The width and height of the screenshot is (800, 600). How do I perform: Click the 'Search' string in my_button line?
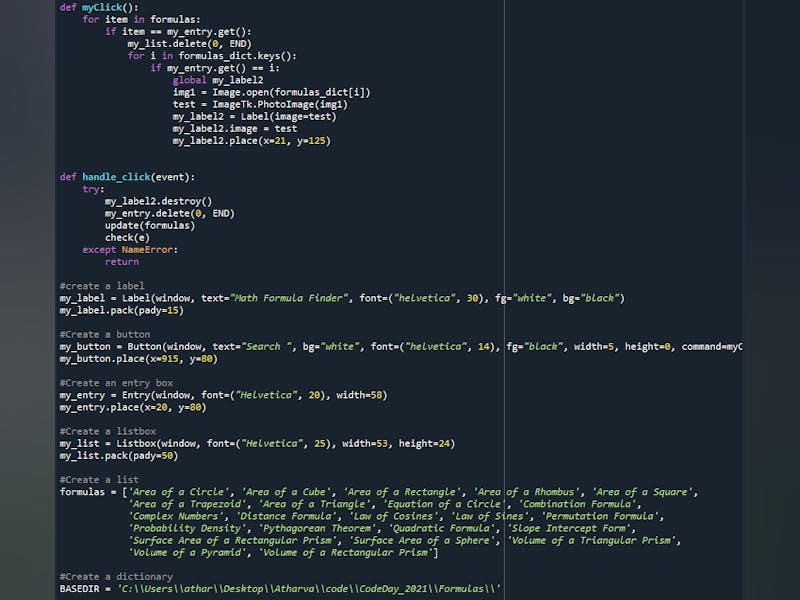[x=266, y=347]
